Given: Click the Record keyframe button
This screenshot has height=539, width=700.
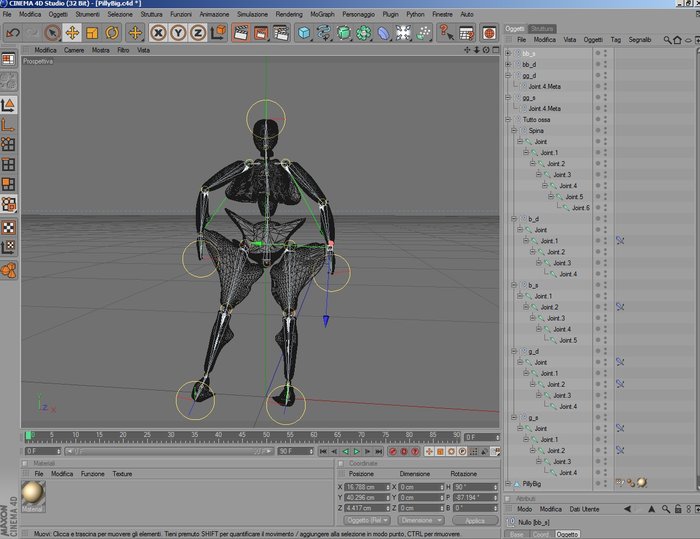Looking at the screenshot, I should [x=393, y=451].
